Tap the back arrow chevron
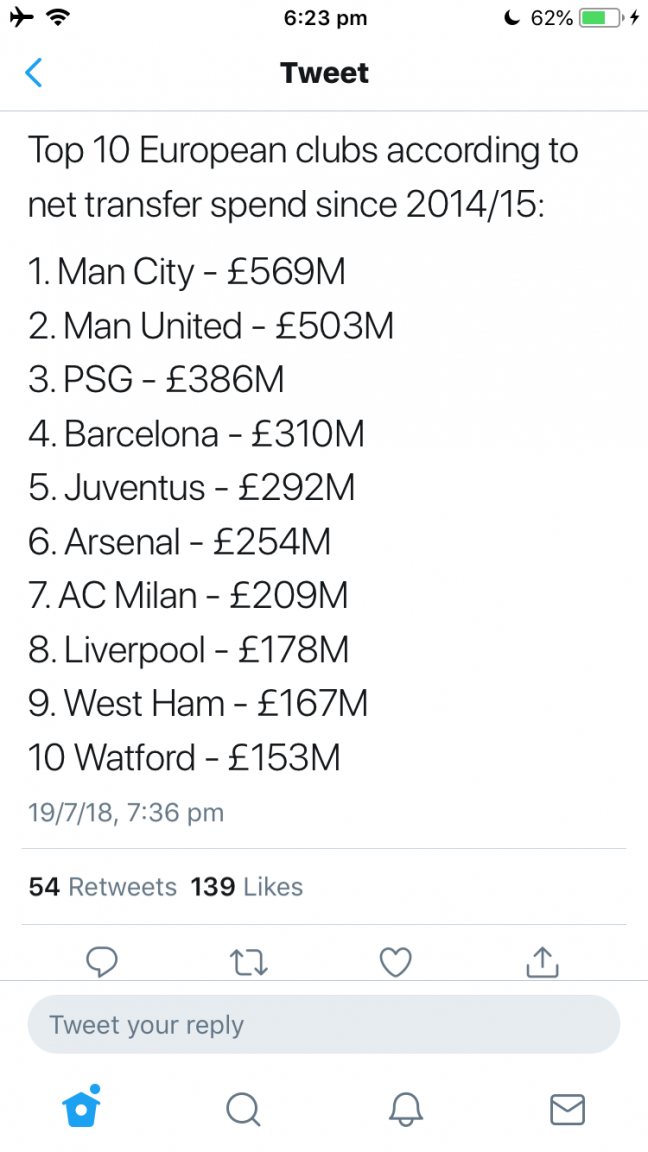This screenshot has width=648, height=1152. click(33, 73)
